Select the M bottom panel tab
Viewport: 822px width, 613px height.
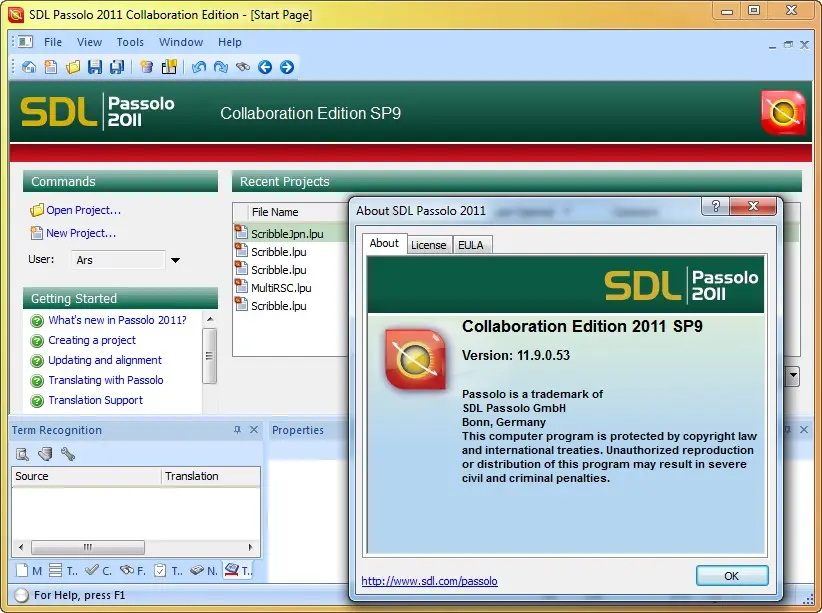[x=29, y=571]
